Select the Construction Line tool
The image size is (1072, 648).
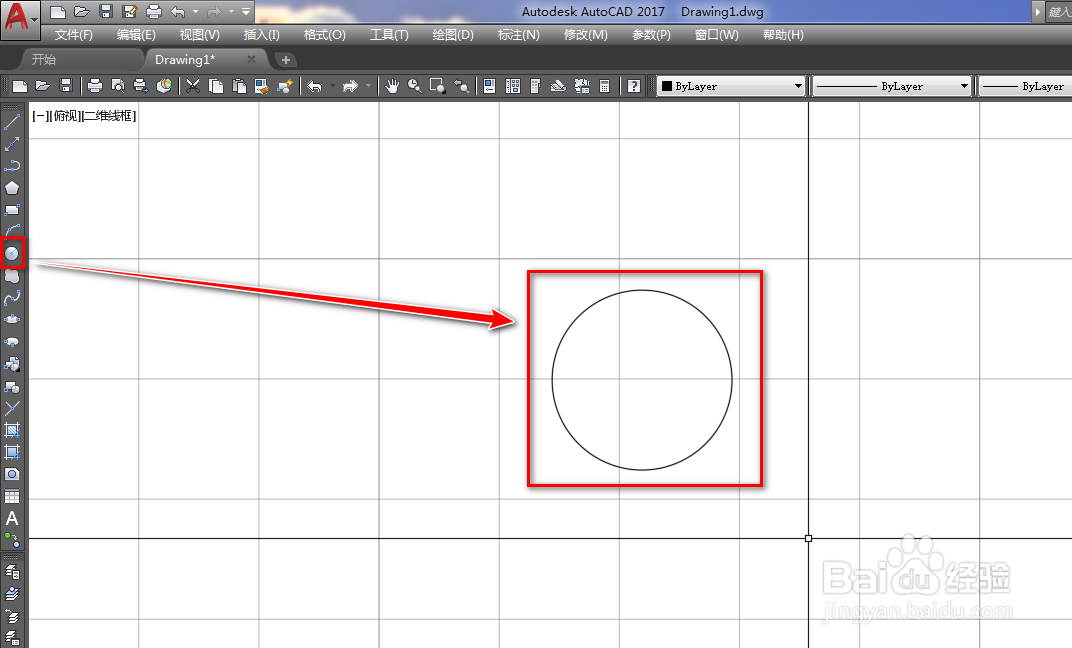(x=12, y=144)
